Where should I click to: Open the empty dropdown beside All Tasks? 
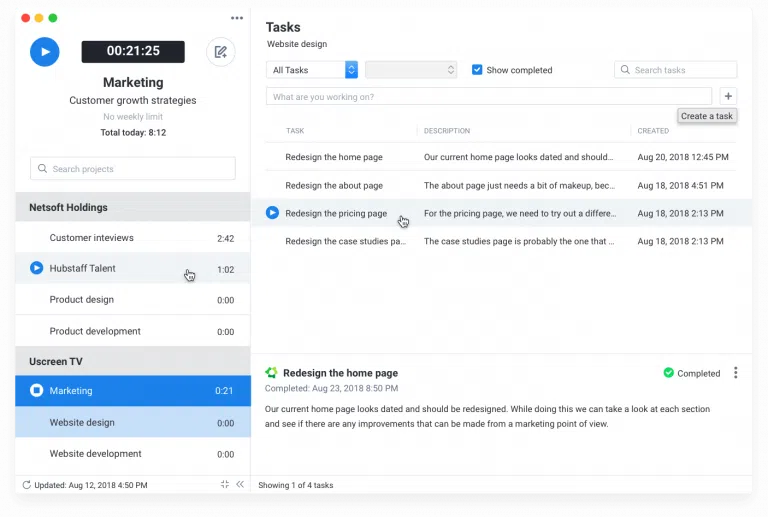(x=411, y=70)
